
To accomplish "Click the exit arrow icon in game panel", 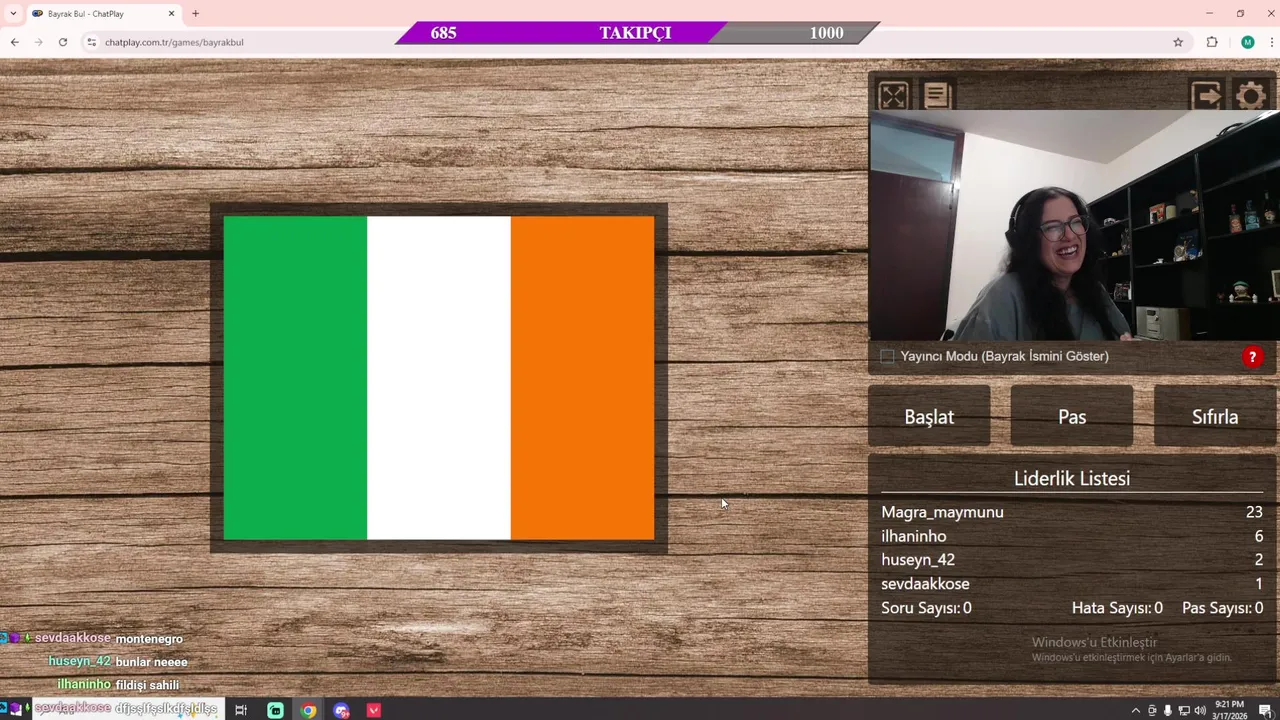I will [1206, 96].
